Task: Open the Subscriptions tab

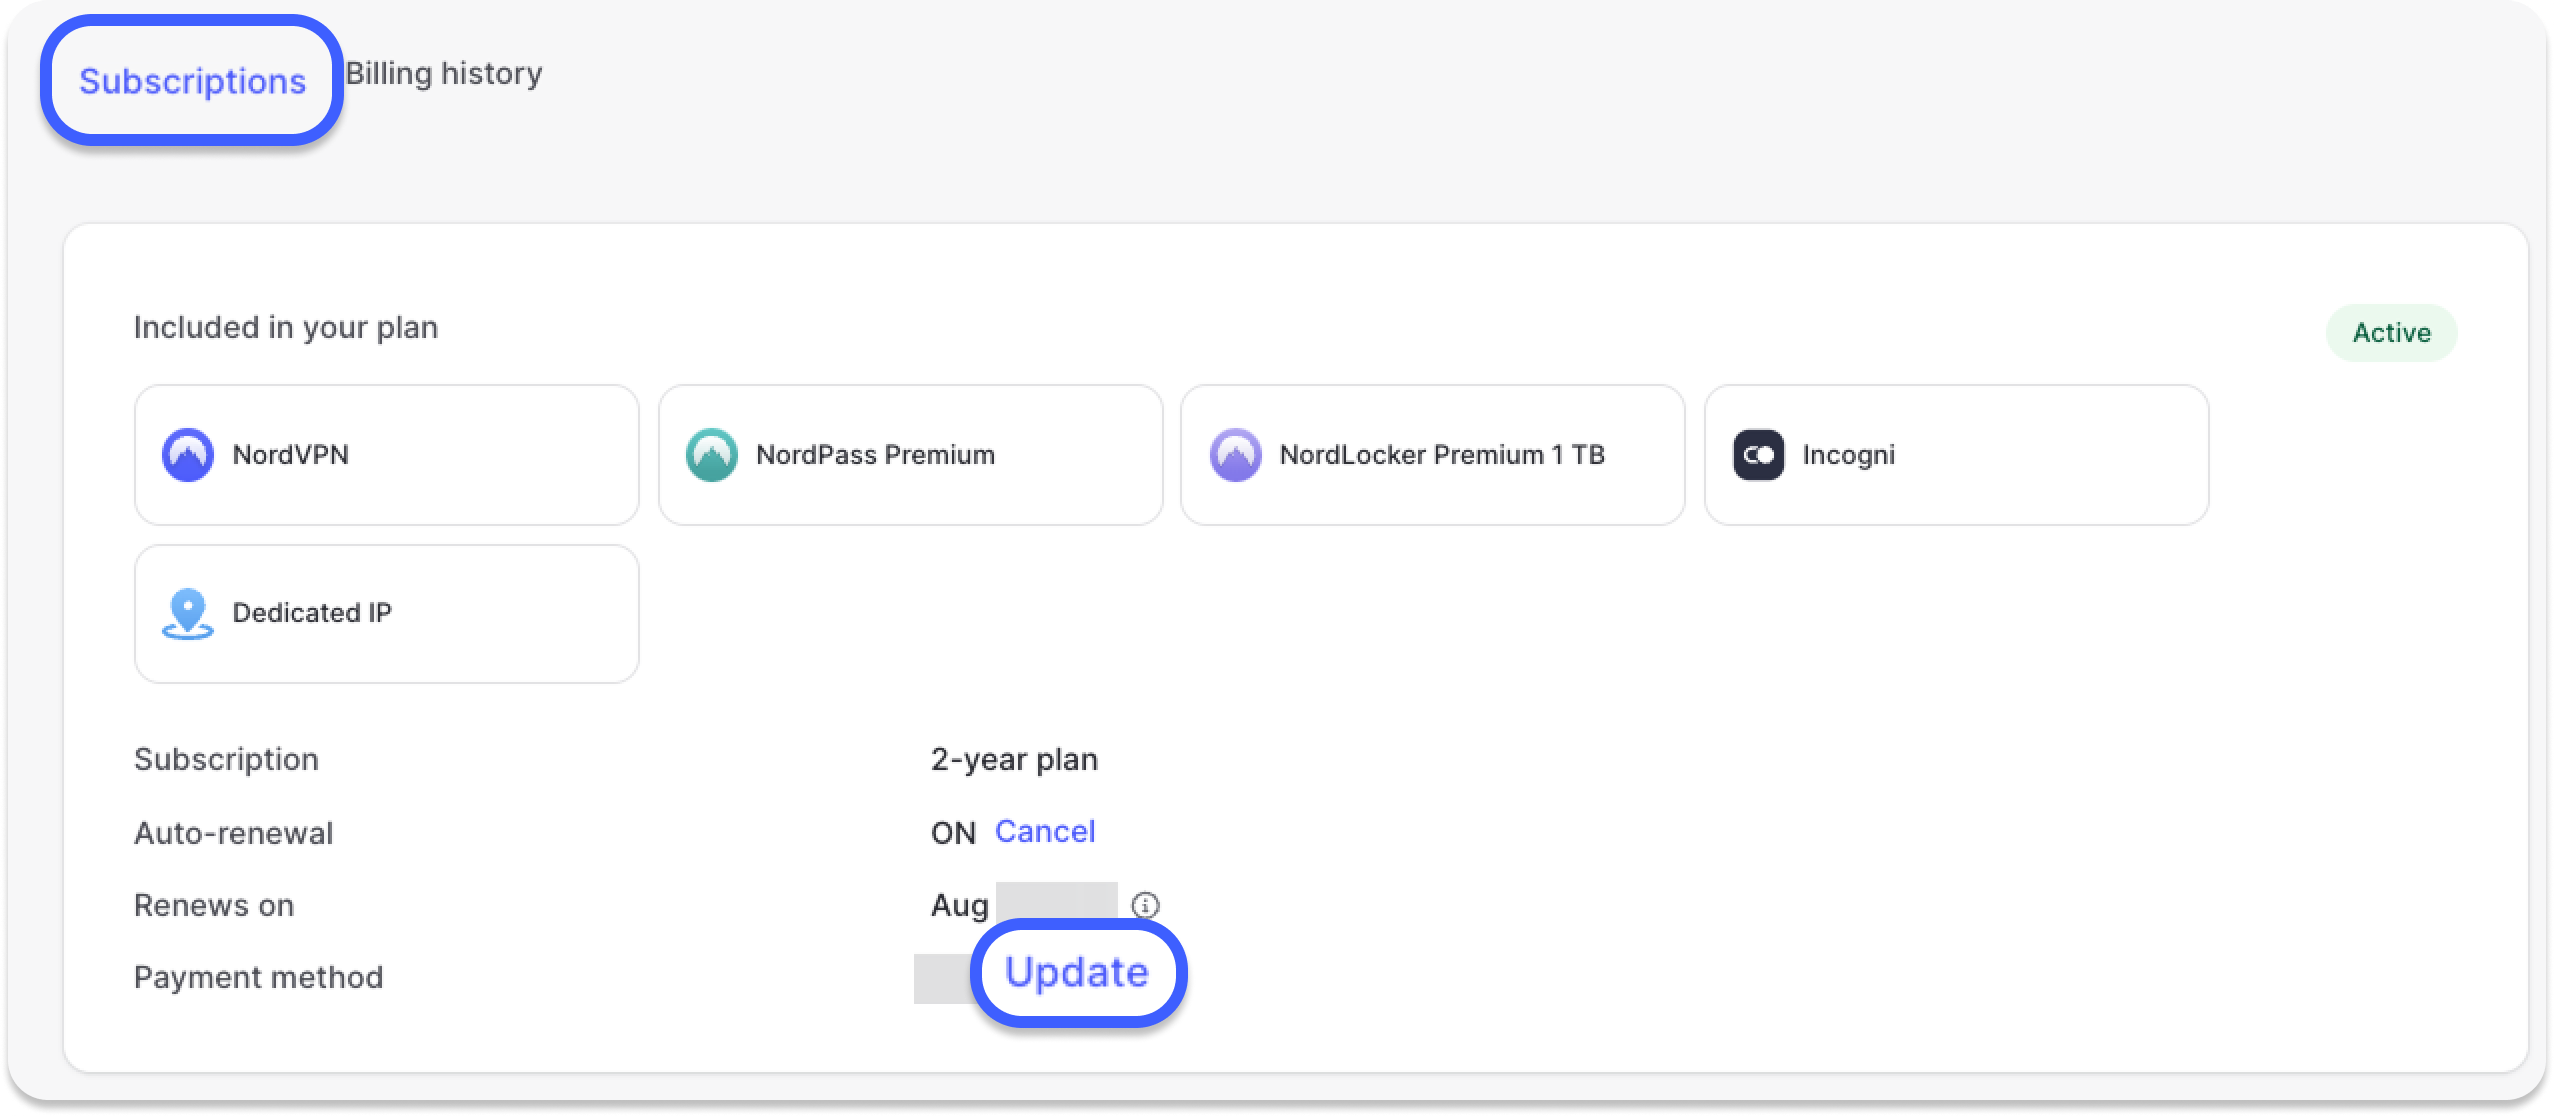Action: 192,81
